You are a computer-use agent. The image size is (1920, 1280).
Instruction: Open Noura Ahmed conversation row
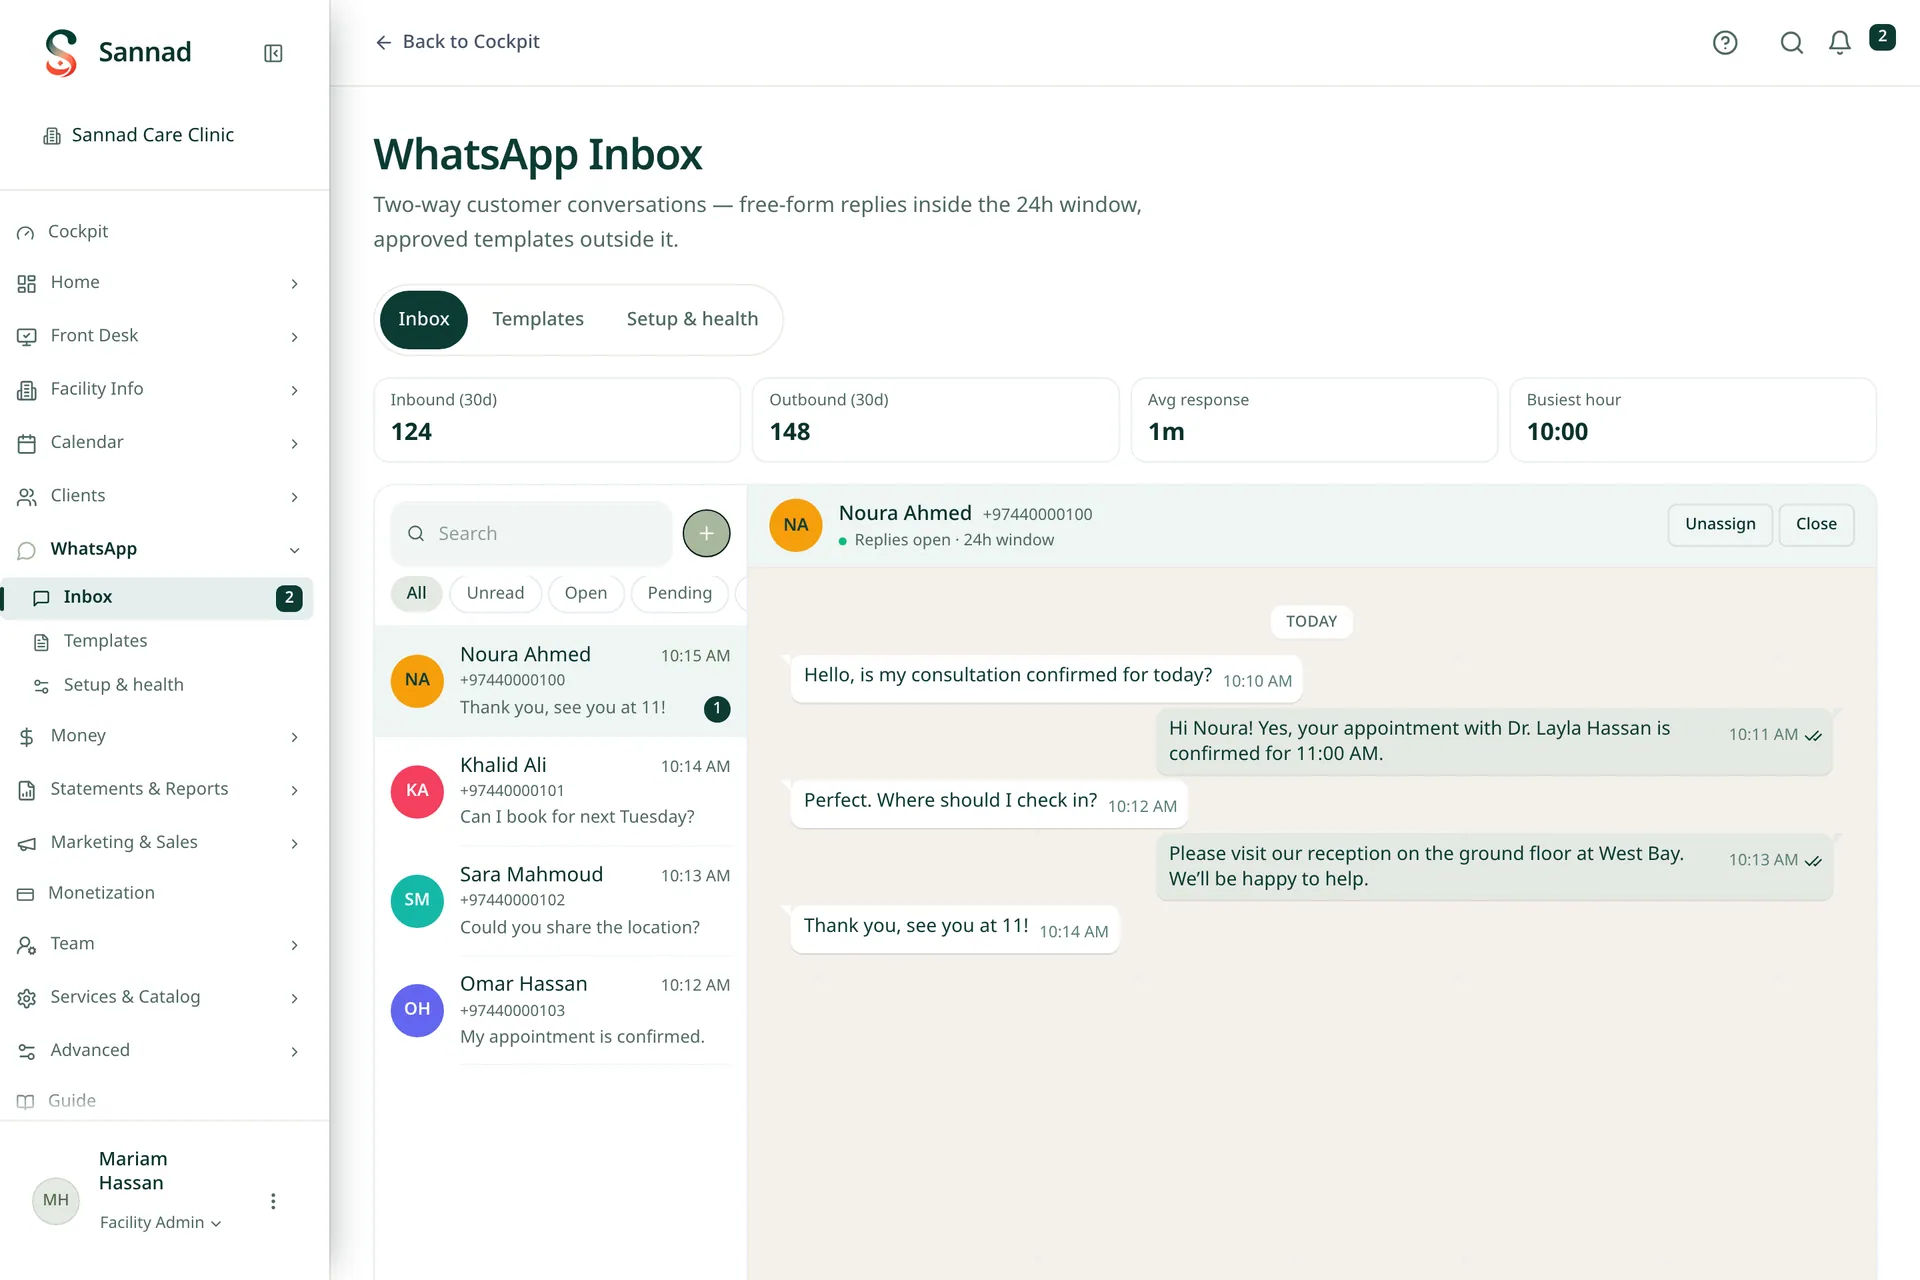pos(561,682)
